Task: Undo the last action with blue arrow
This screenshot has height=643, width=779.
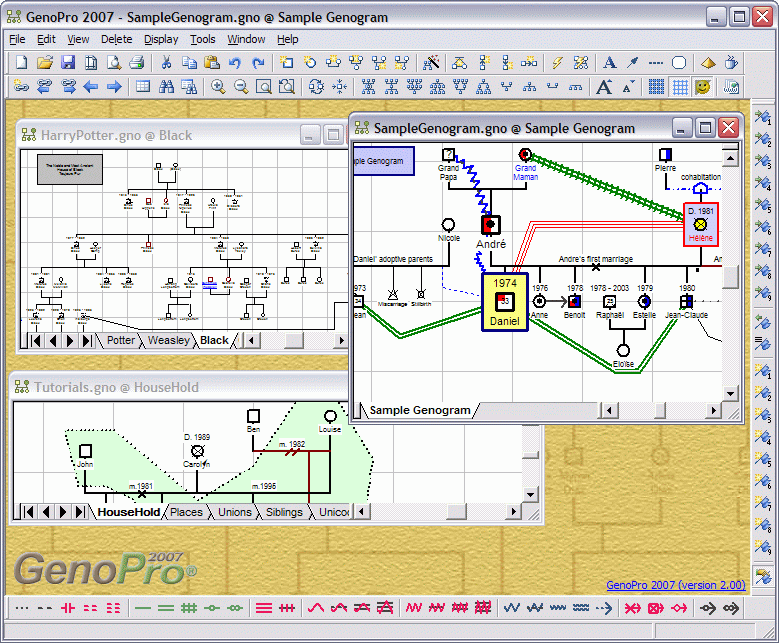Action: (235, 63)
